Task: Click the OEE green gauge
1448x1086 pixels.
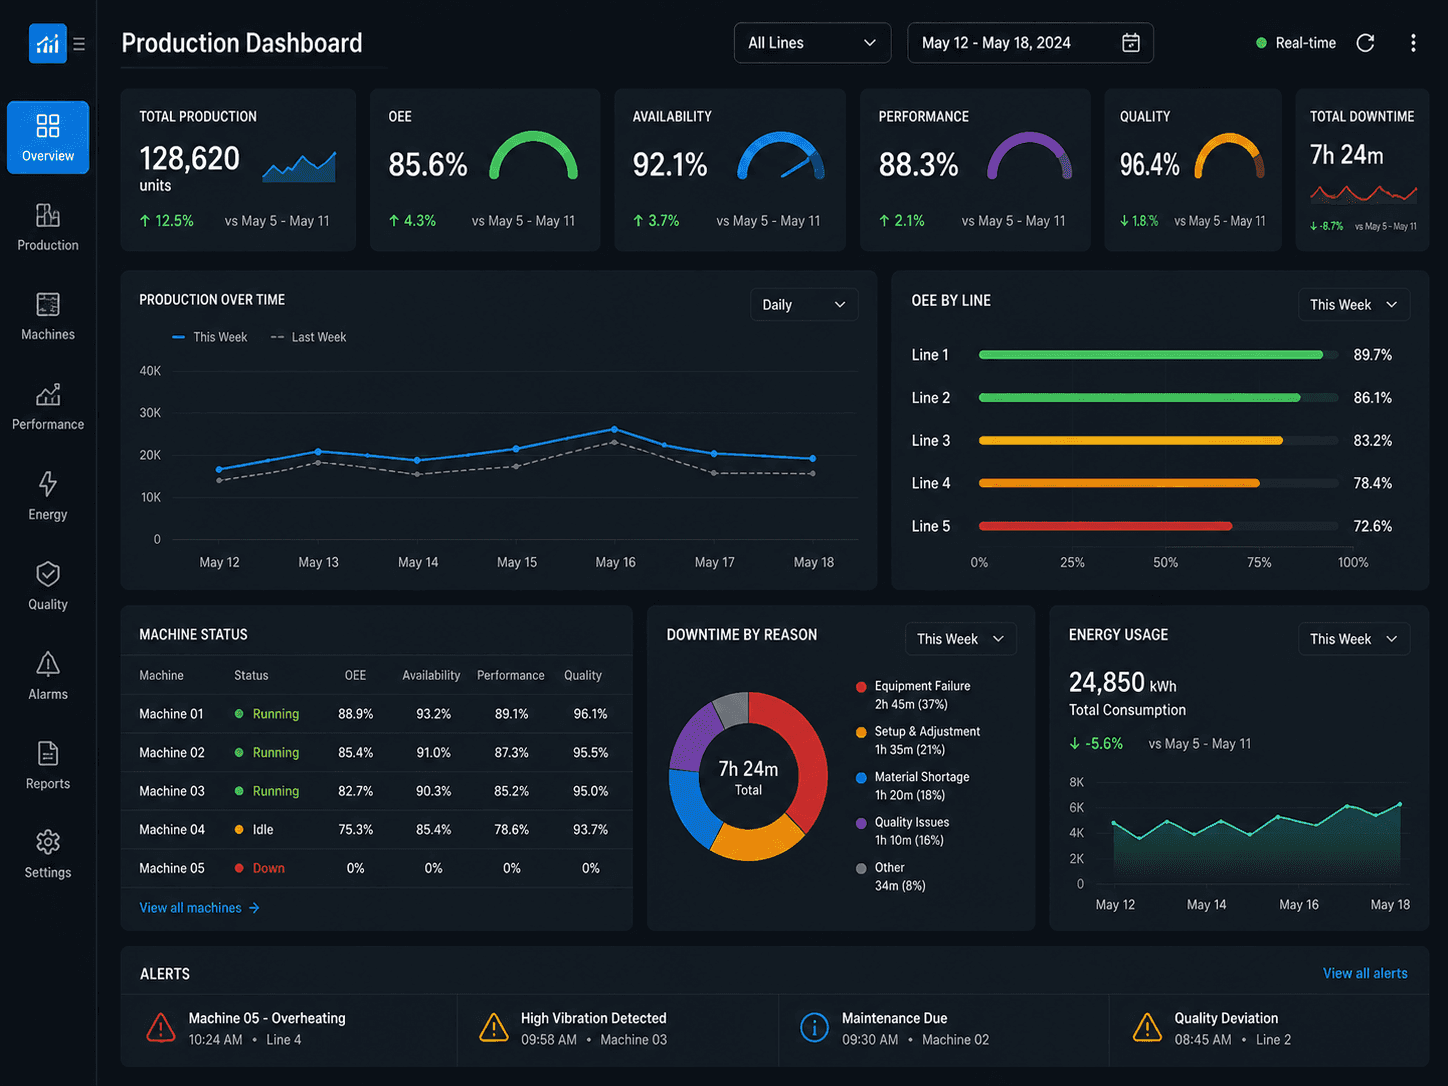Action: point(533,156)
